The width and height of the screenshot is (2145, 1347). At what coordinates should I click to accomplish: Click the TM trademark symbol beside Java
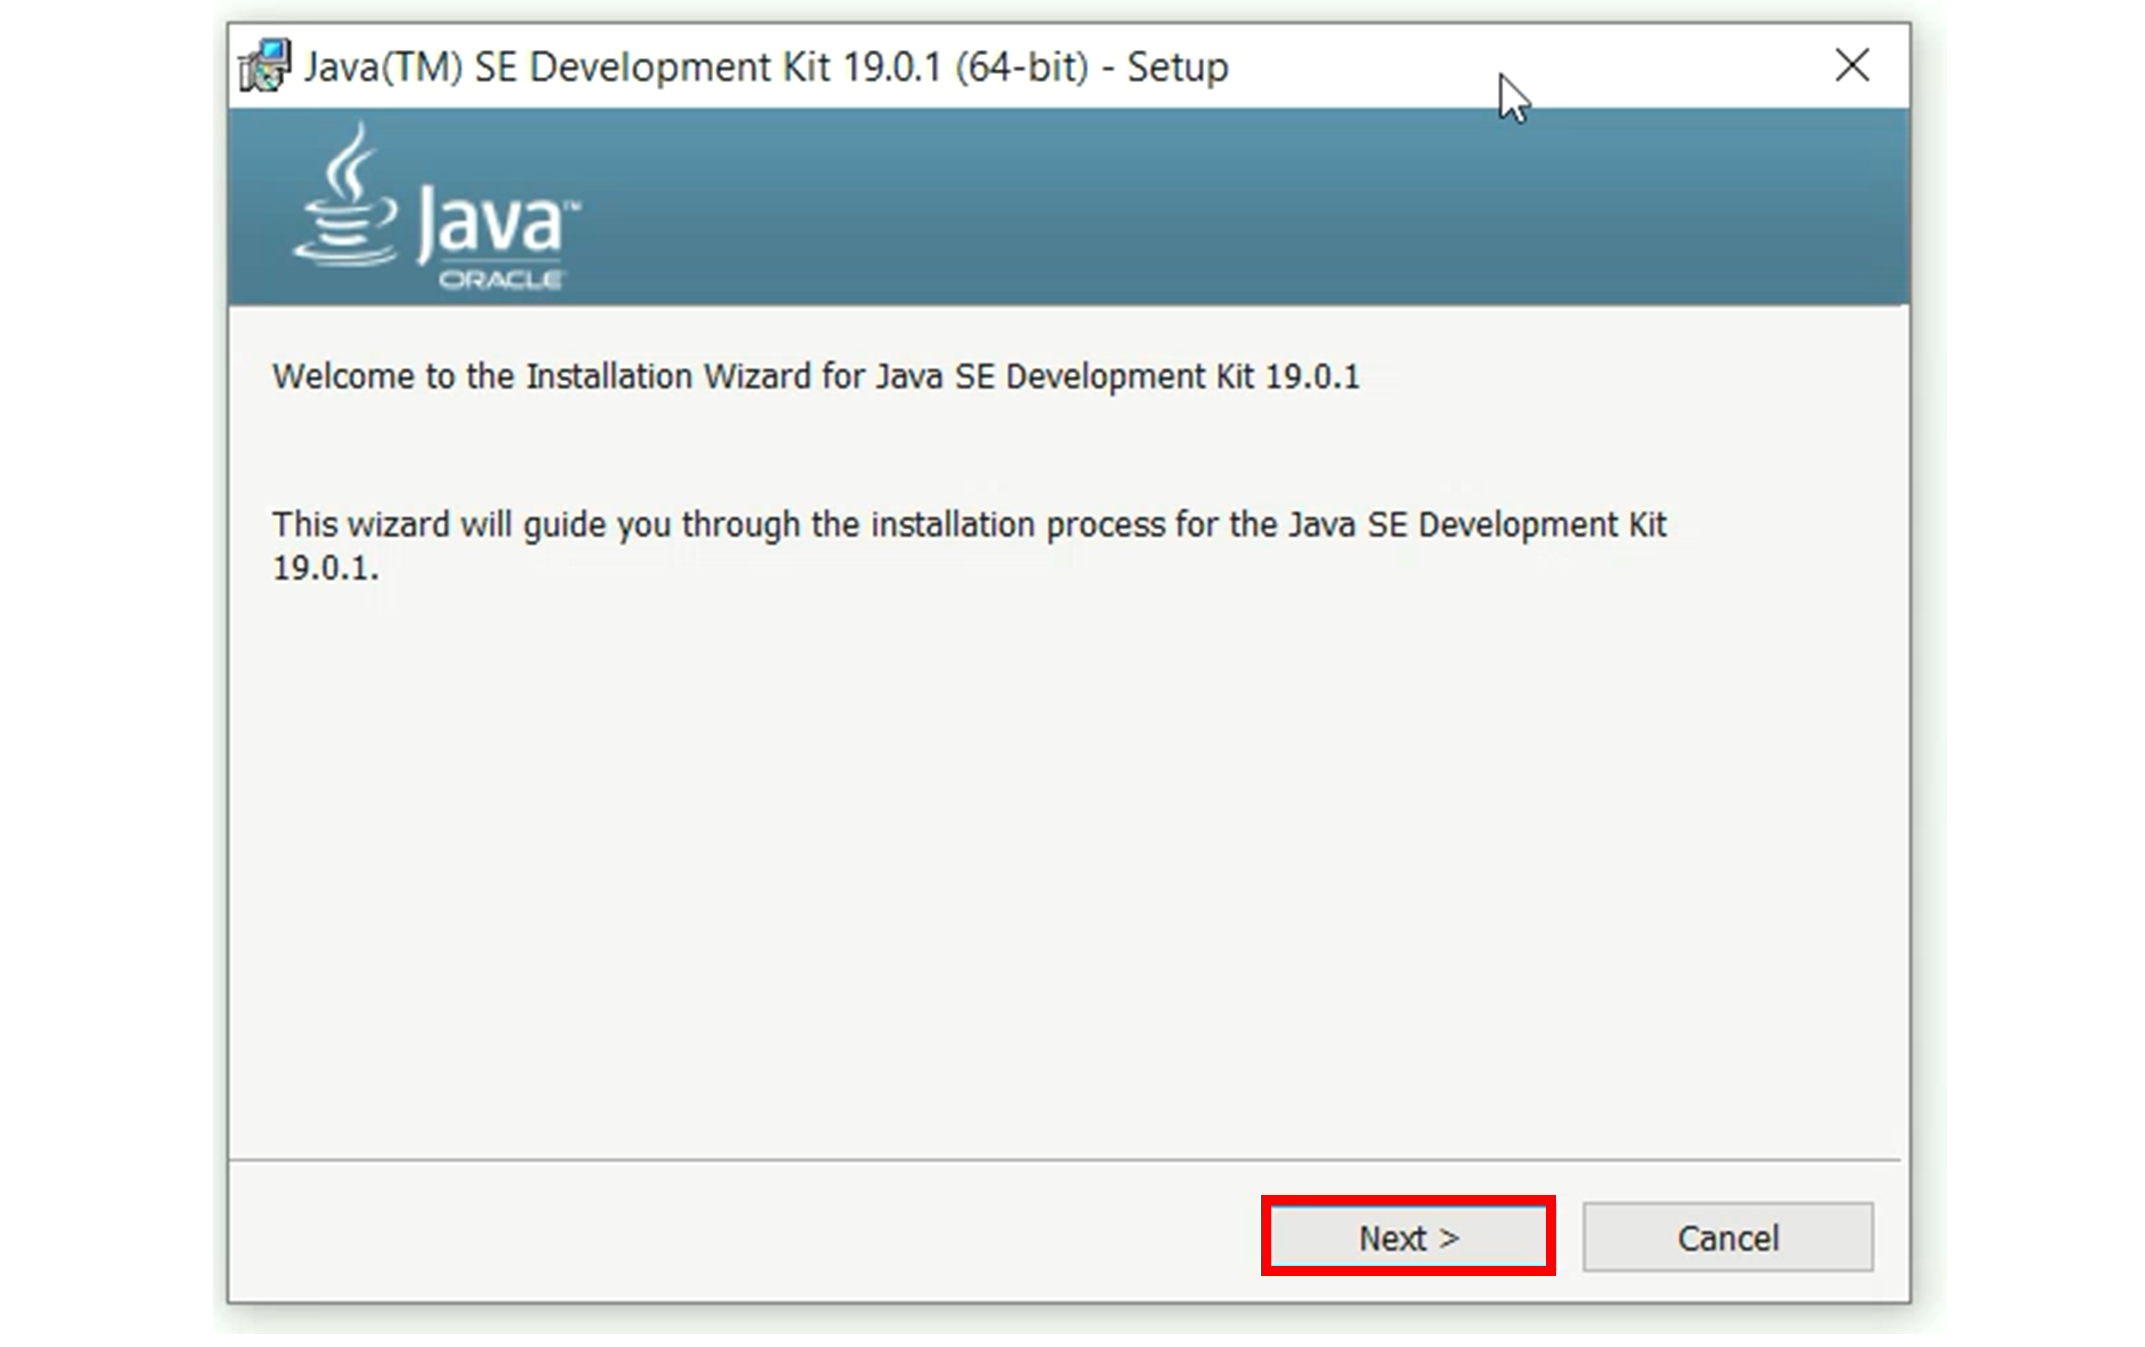point(572,205)
